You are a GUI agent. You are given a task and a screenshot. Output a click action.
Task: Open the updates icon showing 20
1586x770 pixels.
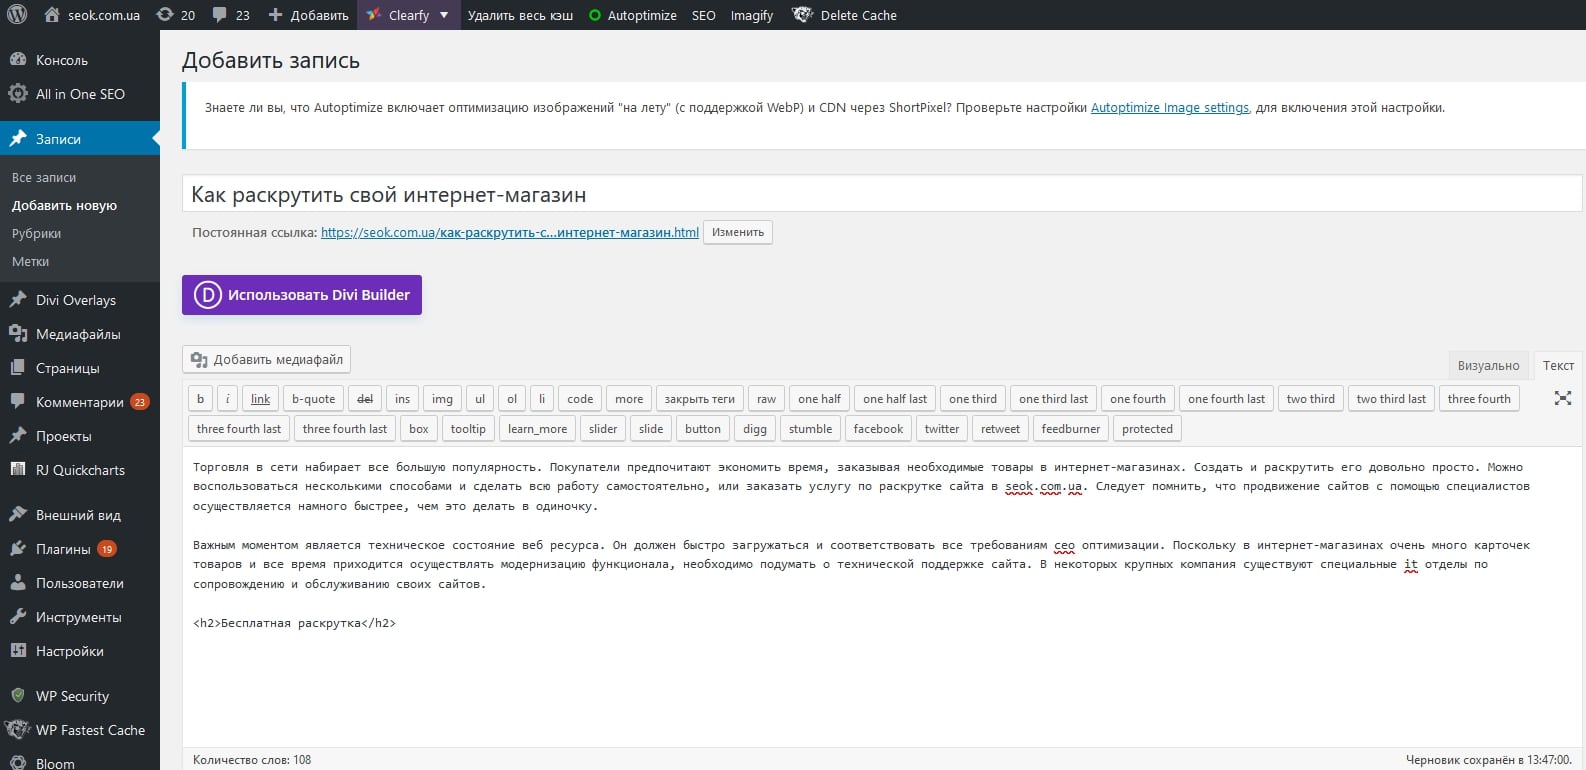[x=165, y=15]
